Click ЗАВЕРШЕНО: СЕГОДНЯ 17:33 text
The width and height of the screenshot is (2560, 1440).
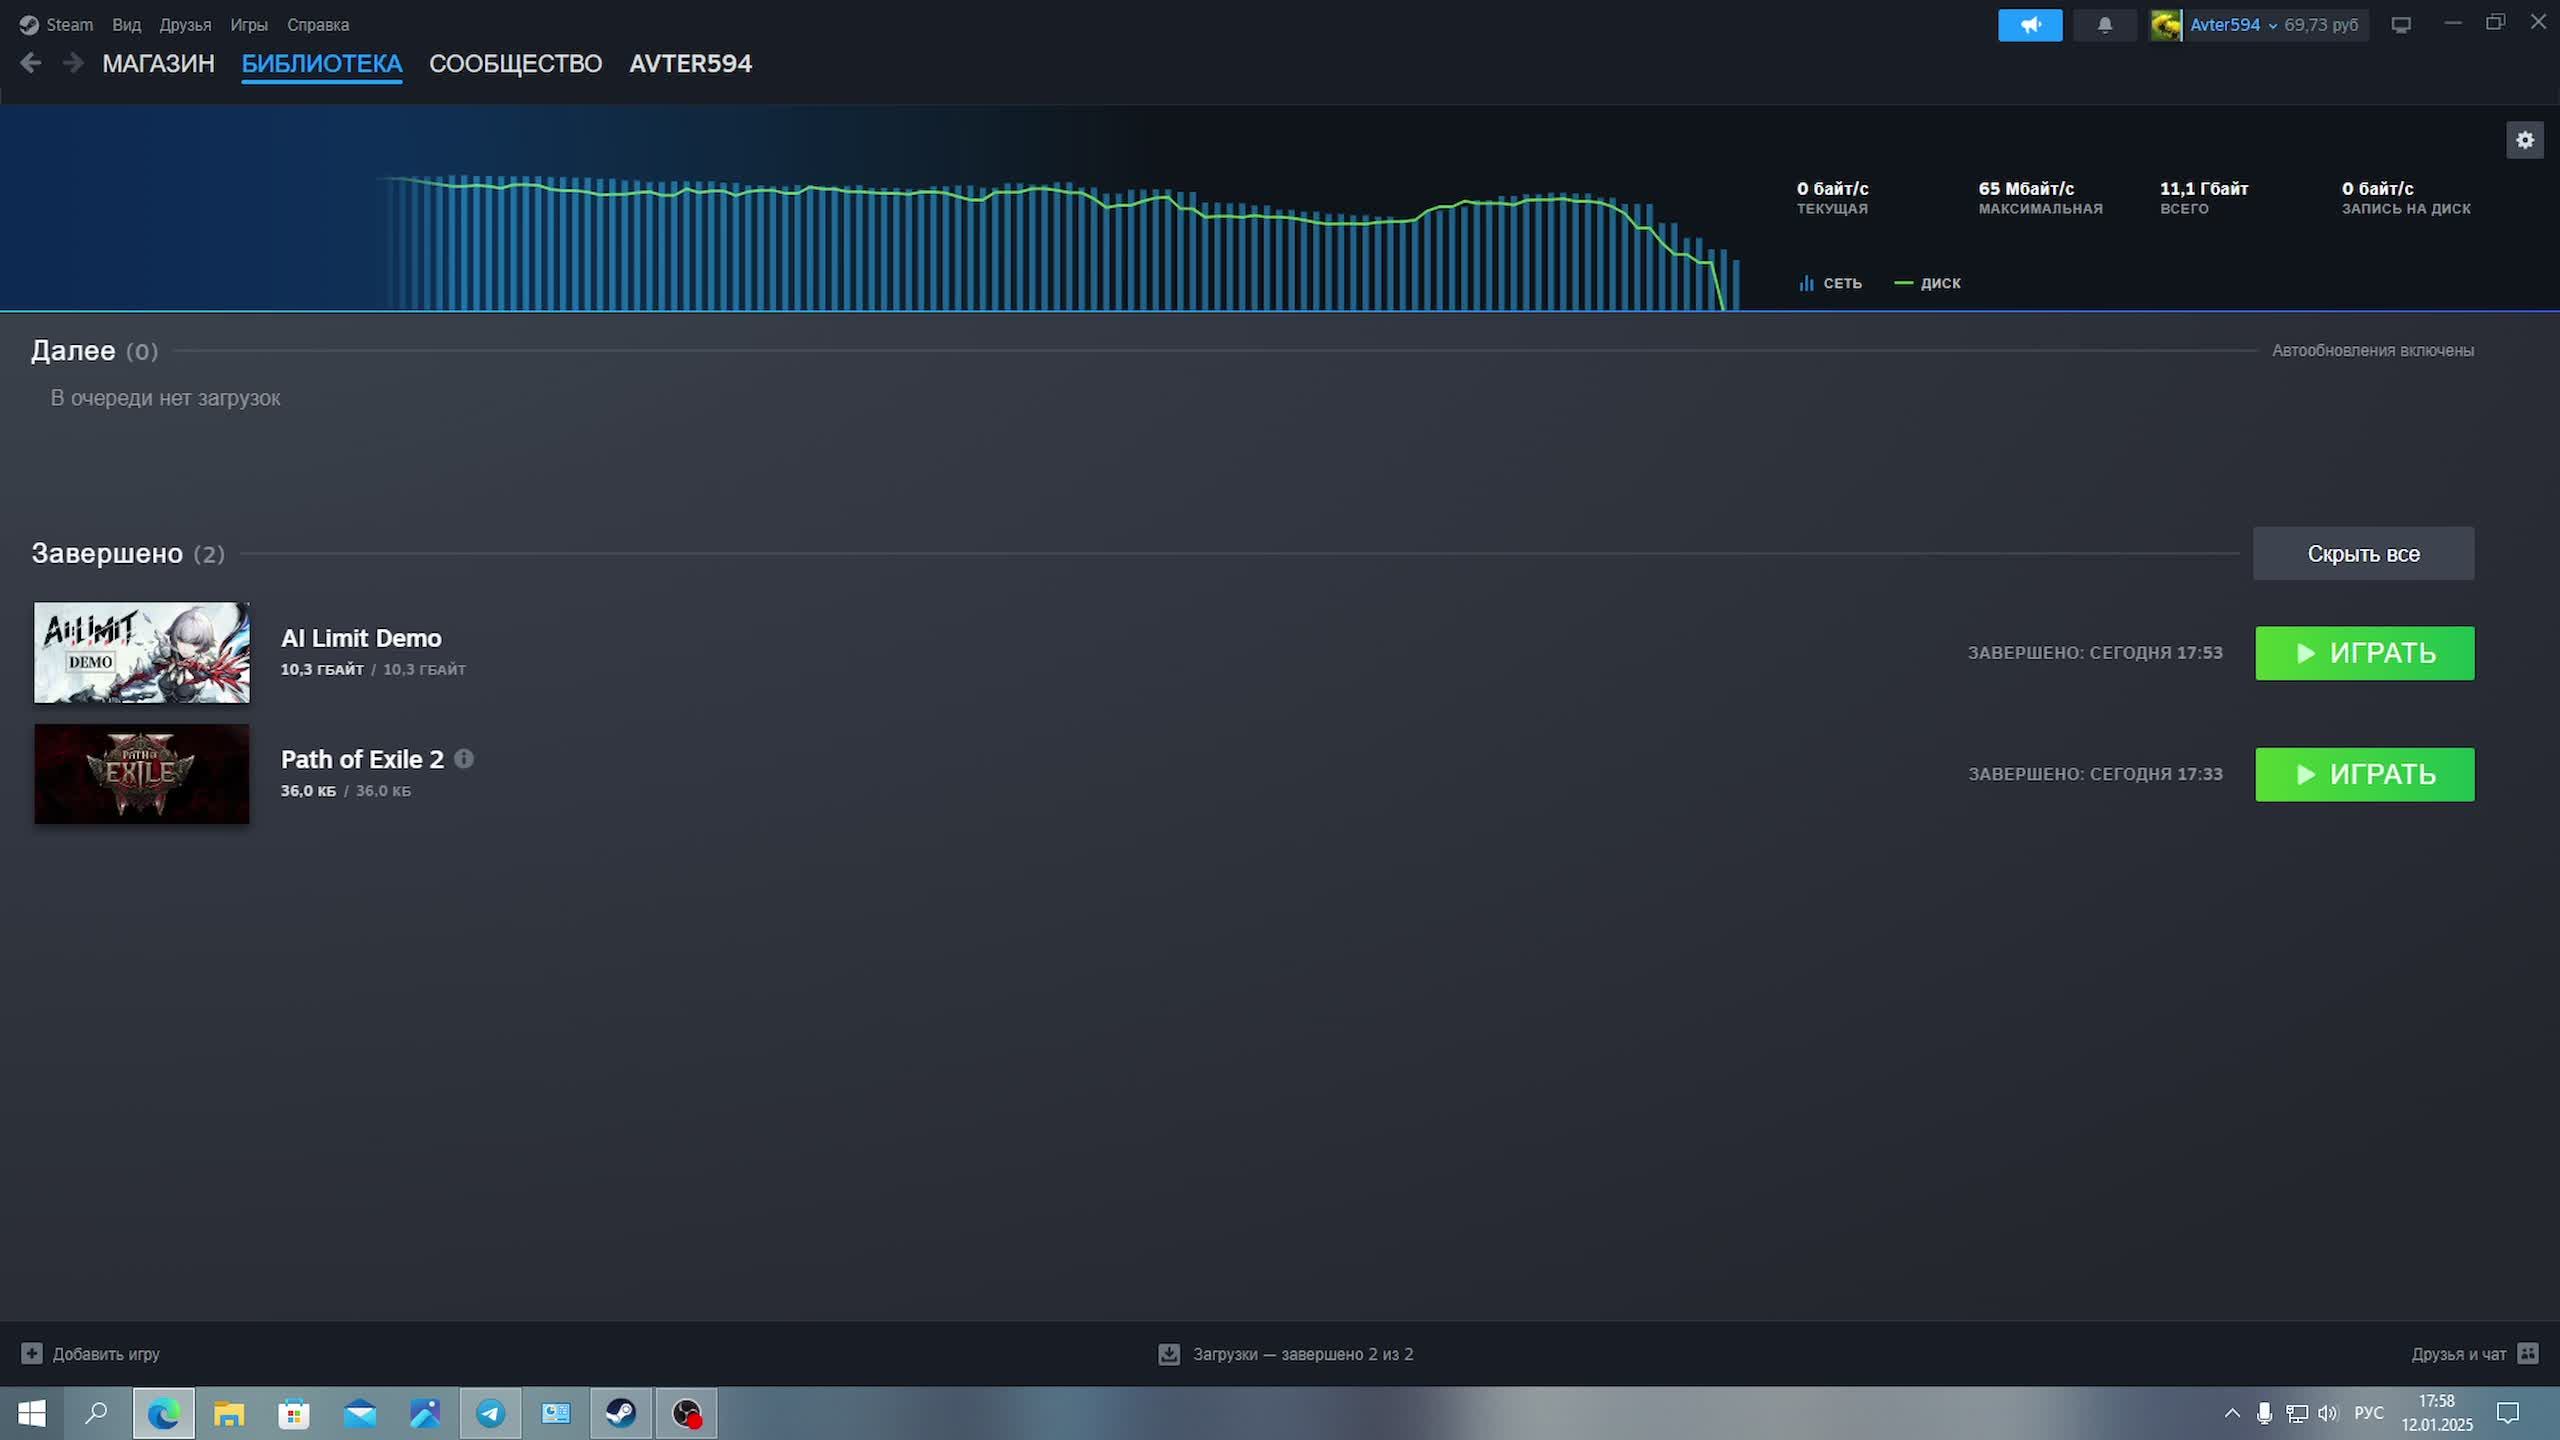point(2095,774)
